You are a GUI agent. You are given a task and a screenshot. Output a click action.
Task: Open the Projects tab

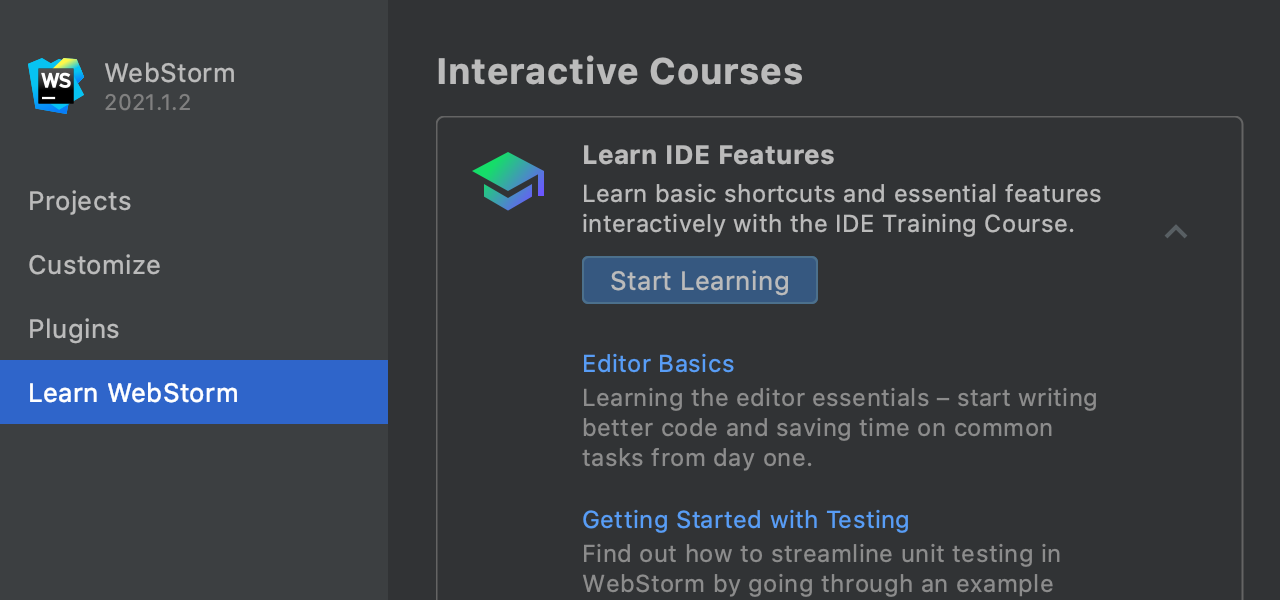(x=80, y=201)
